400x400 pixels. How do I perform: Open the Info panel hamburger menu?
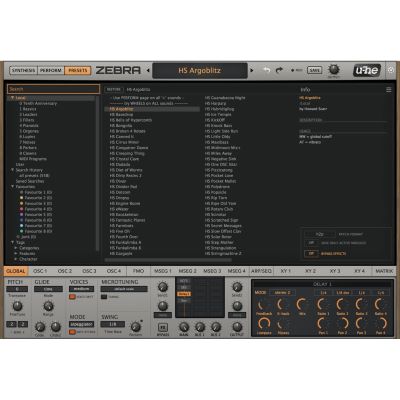coord(389,90)
